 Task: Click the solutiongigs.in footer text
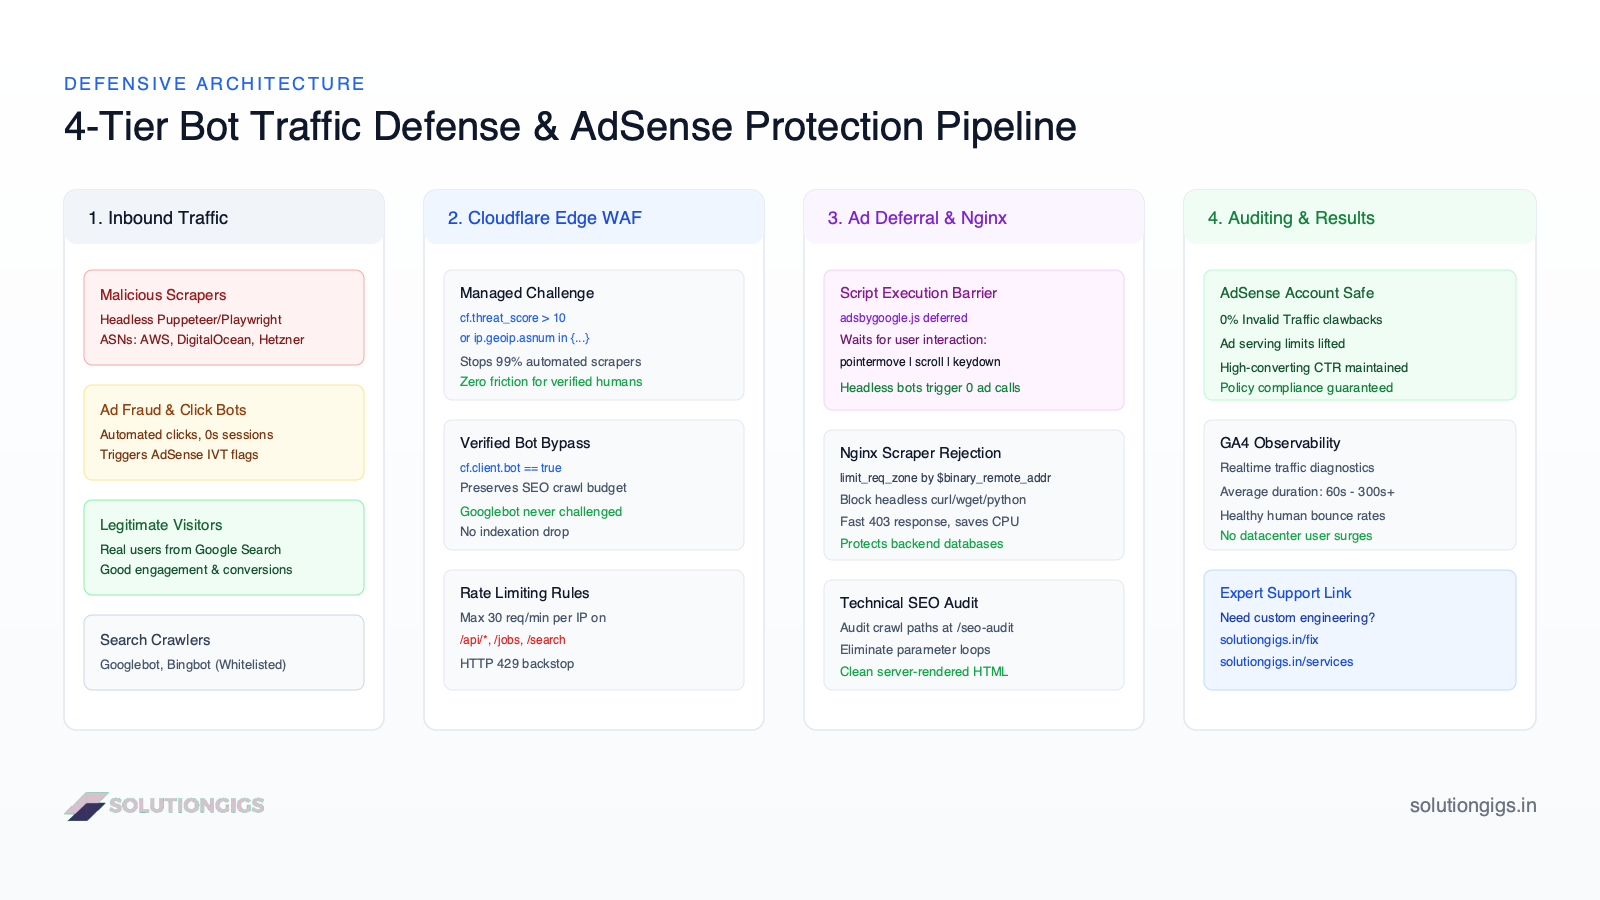(x=1473, y=806)
